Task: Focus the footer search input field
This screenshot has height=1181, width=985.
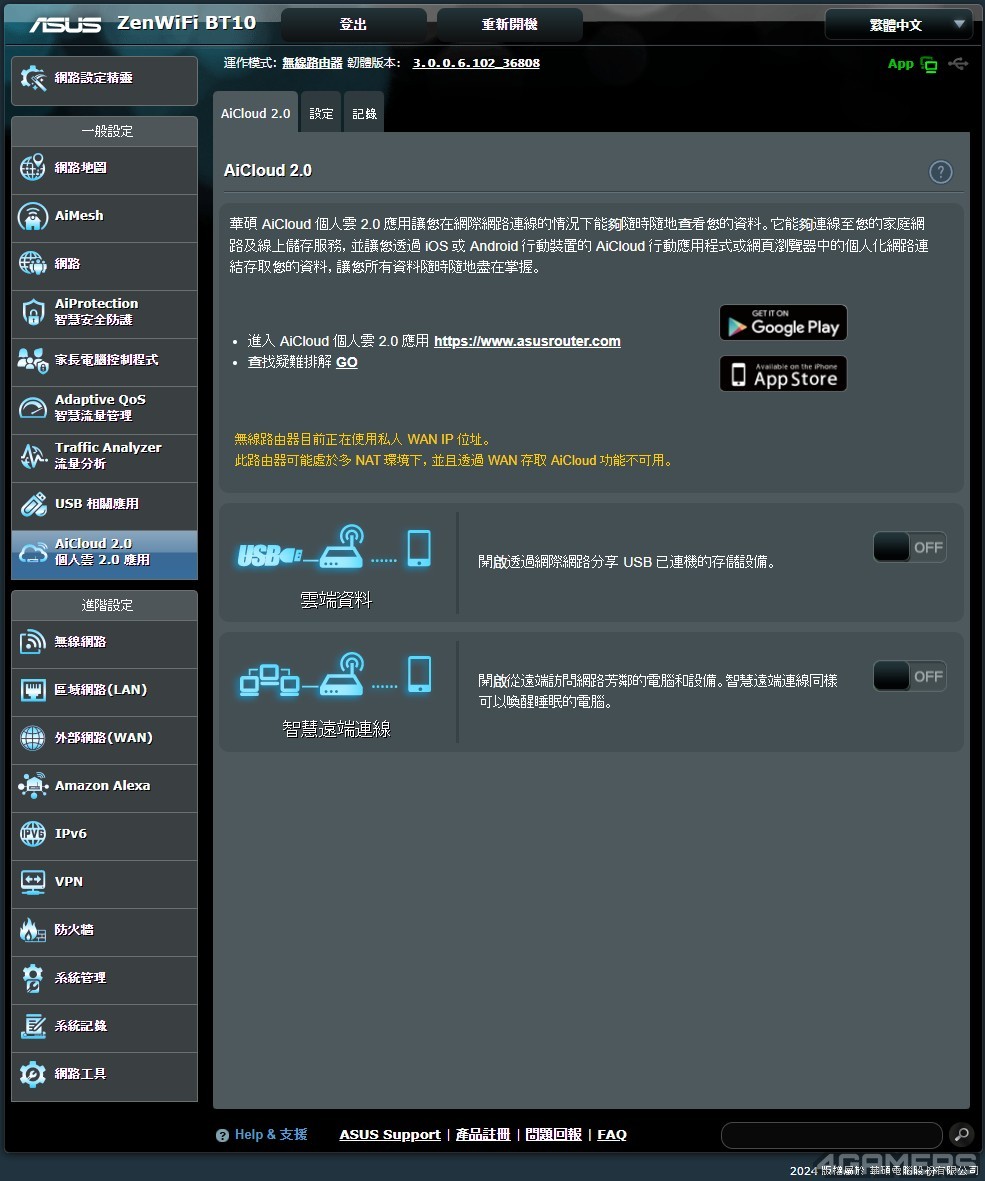Action: (831, 1135)
